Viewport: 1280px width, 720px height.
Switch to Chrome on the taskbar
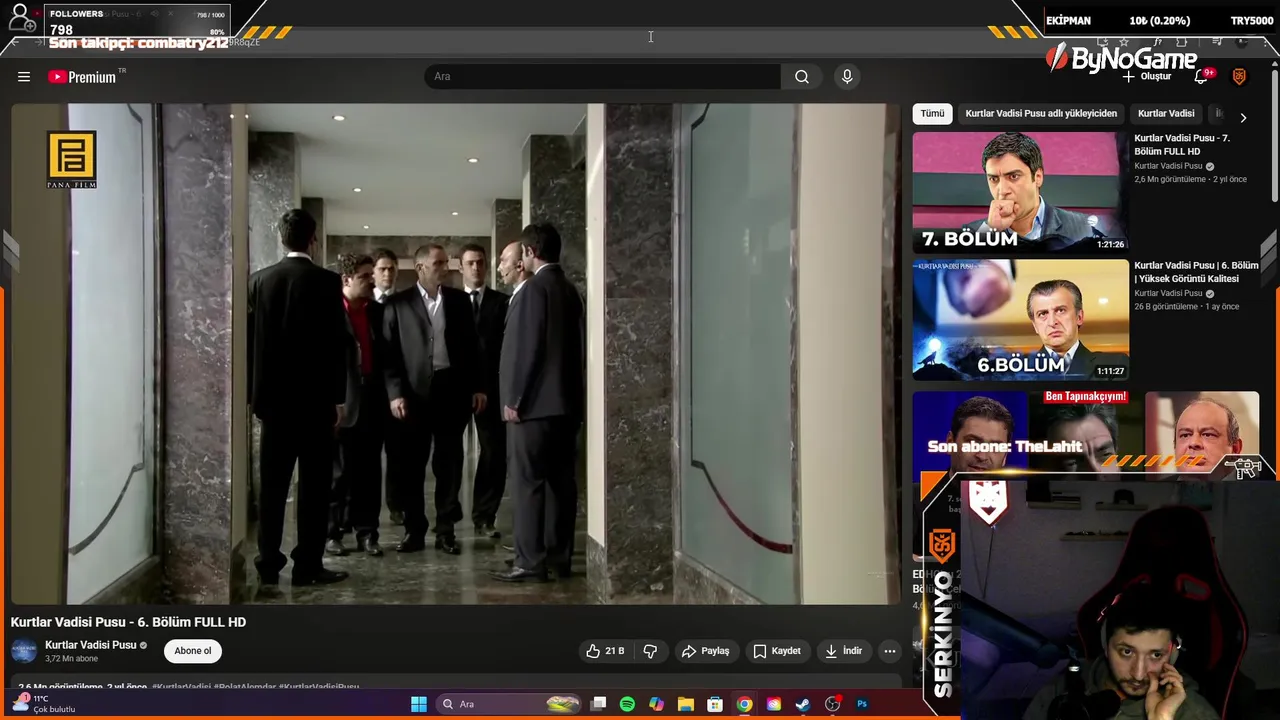[x=744, y=704]
